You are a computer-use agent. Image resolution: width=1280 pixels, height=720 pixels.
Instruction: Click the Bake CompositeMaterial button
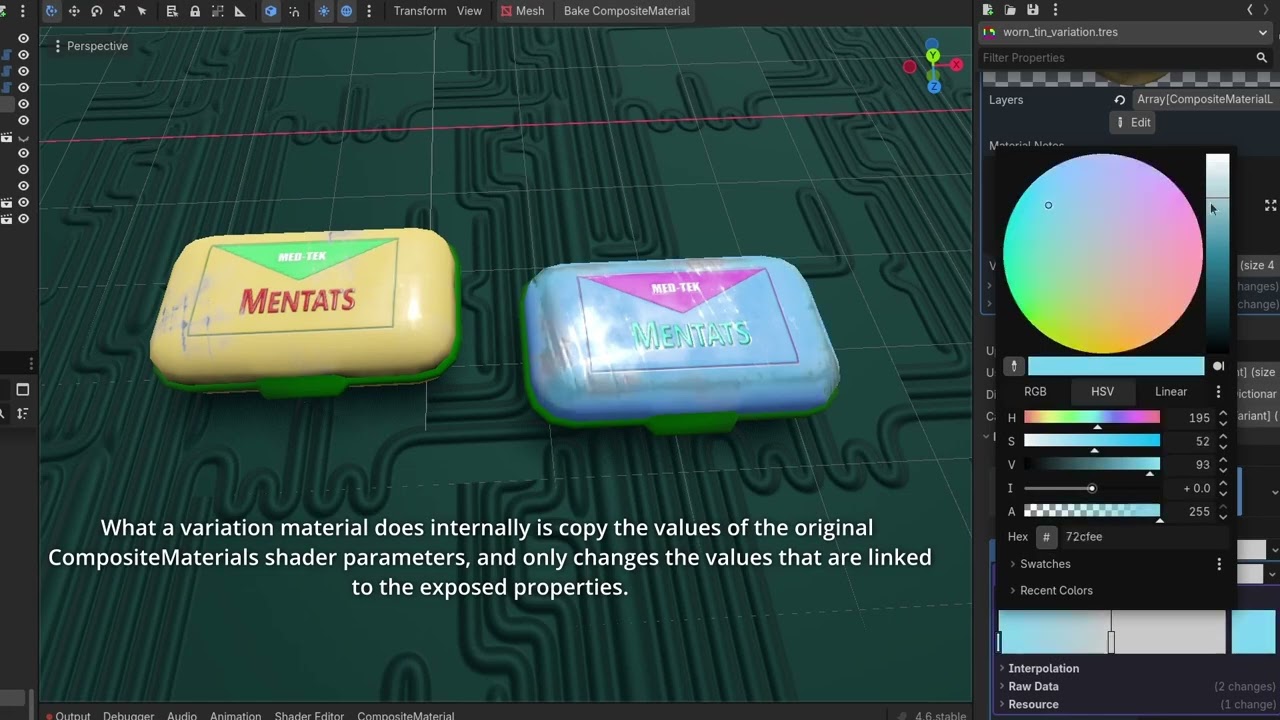tap(626, 11)
